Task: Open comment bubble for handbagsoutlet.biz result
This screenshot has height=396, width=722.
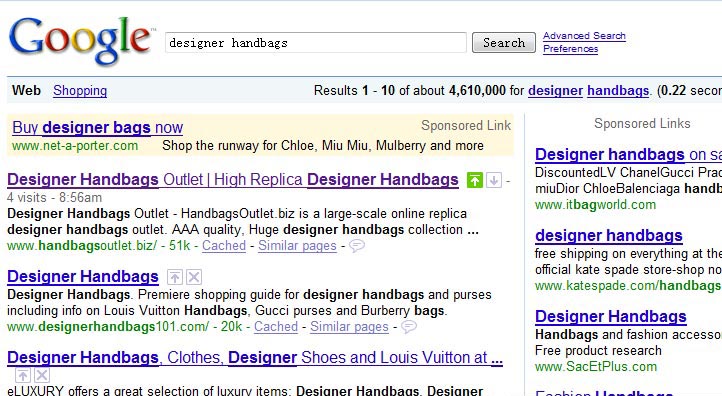Action: pyautogui.click(x=357, y=246)
